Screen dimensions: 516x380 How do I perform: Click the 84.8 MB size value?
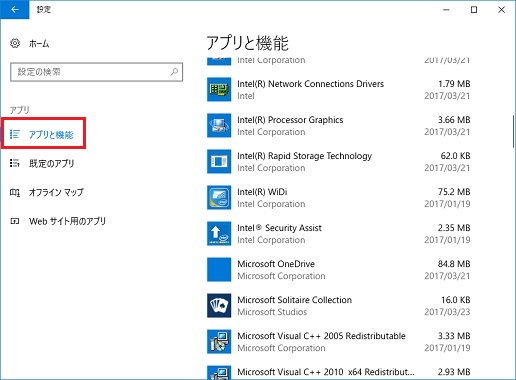coord(454,264)
